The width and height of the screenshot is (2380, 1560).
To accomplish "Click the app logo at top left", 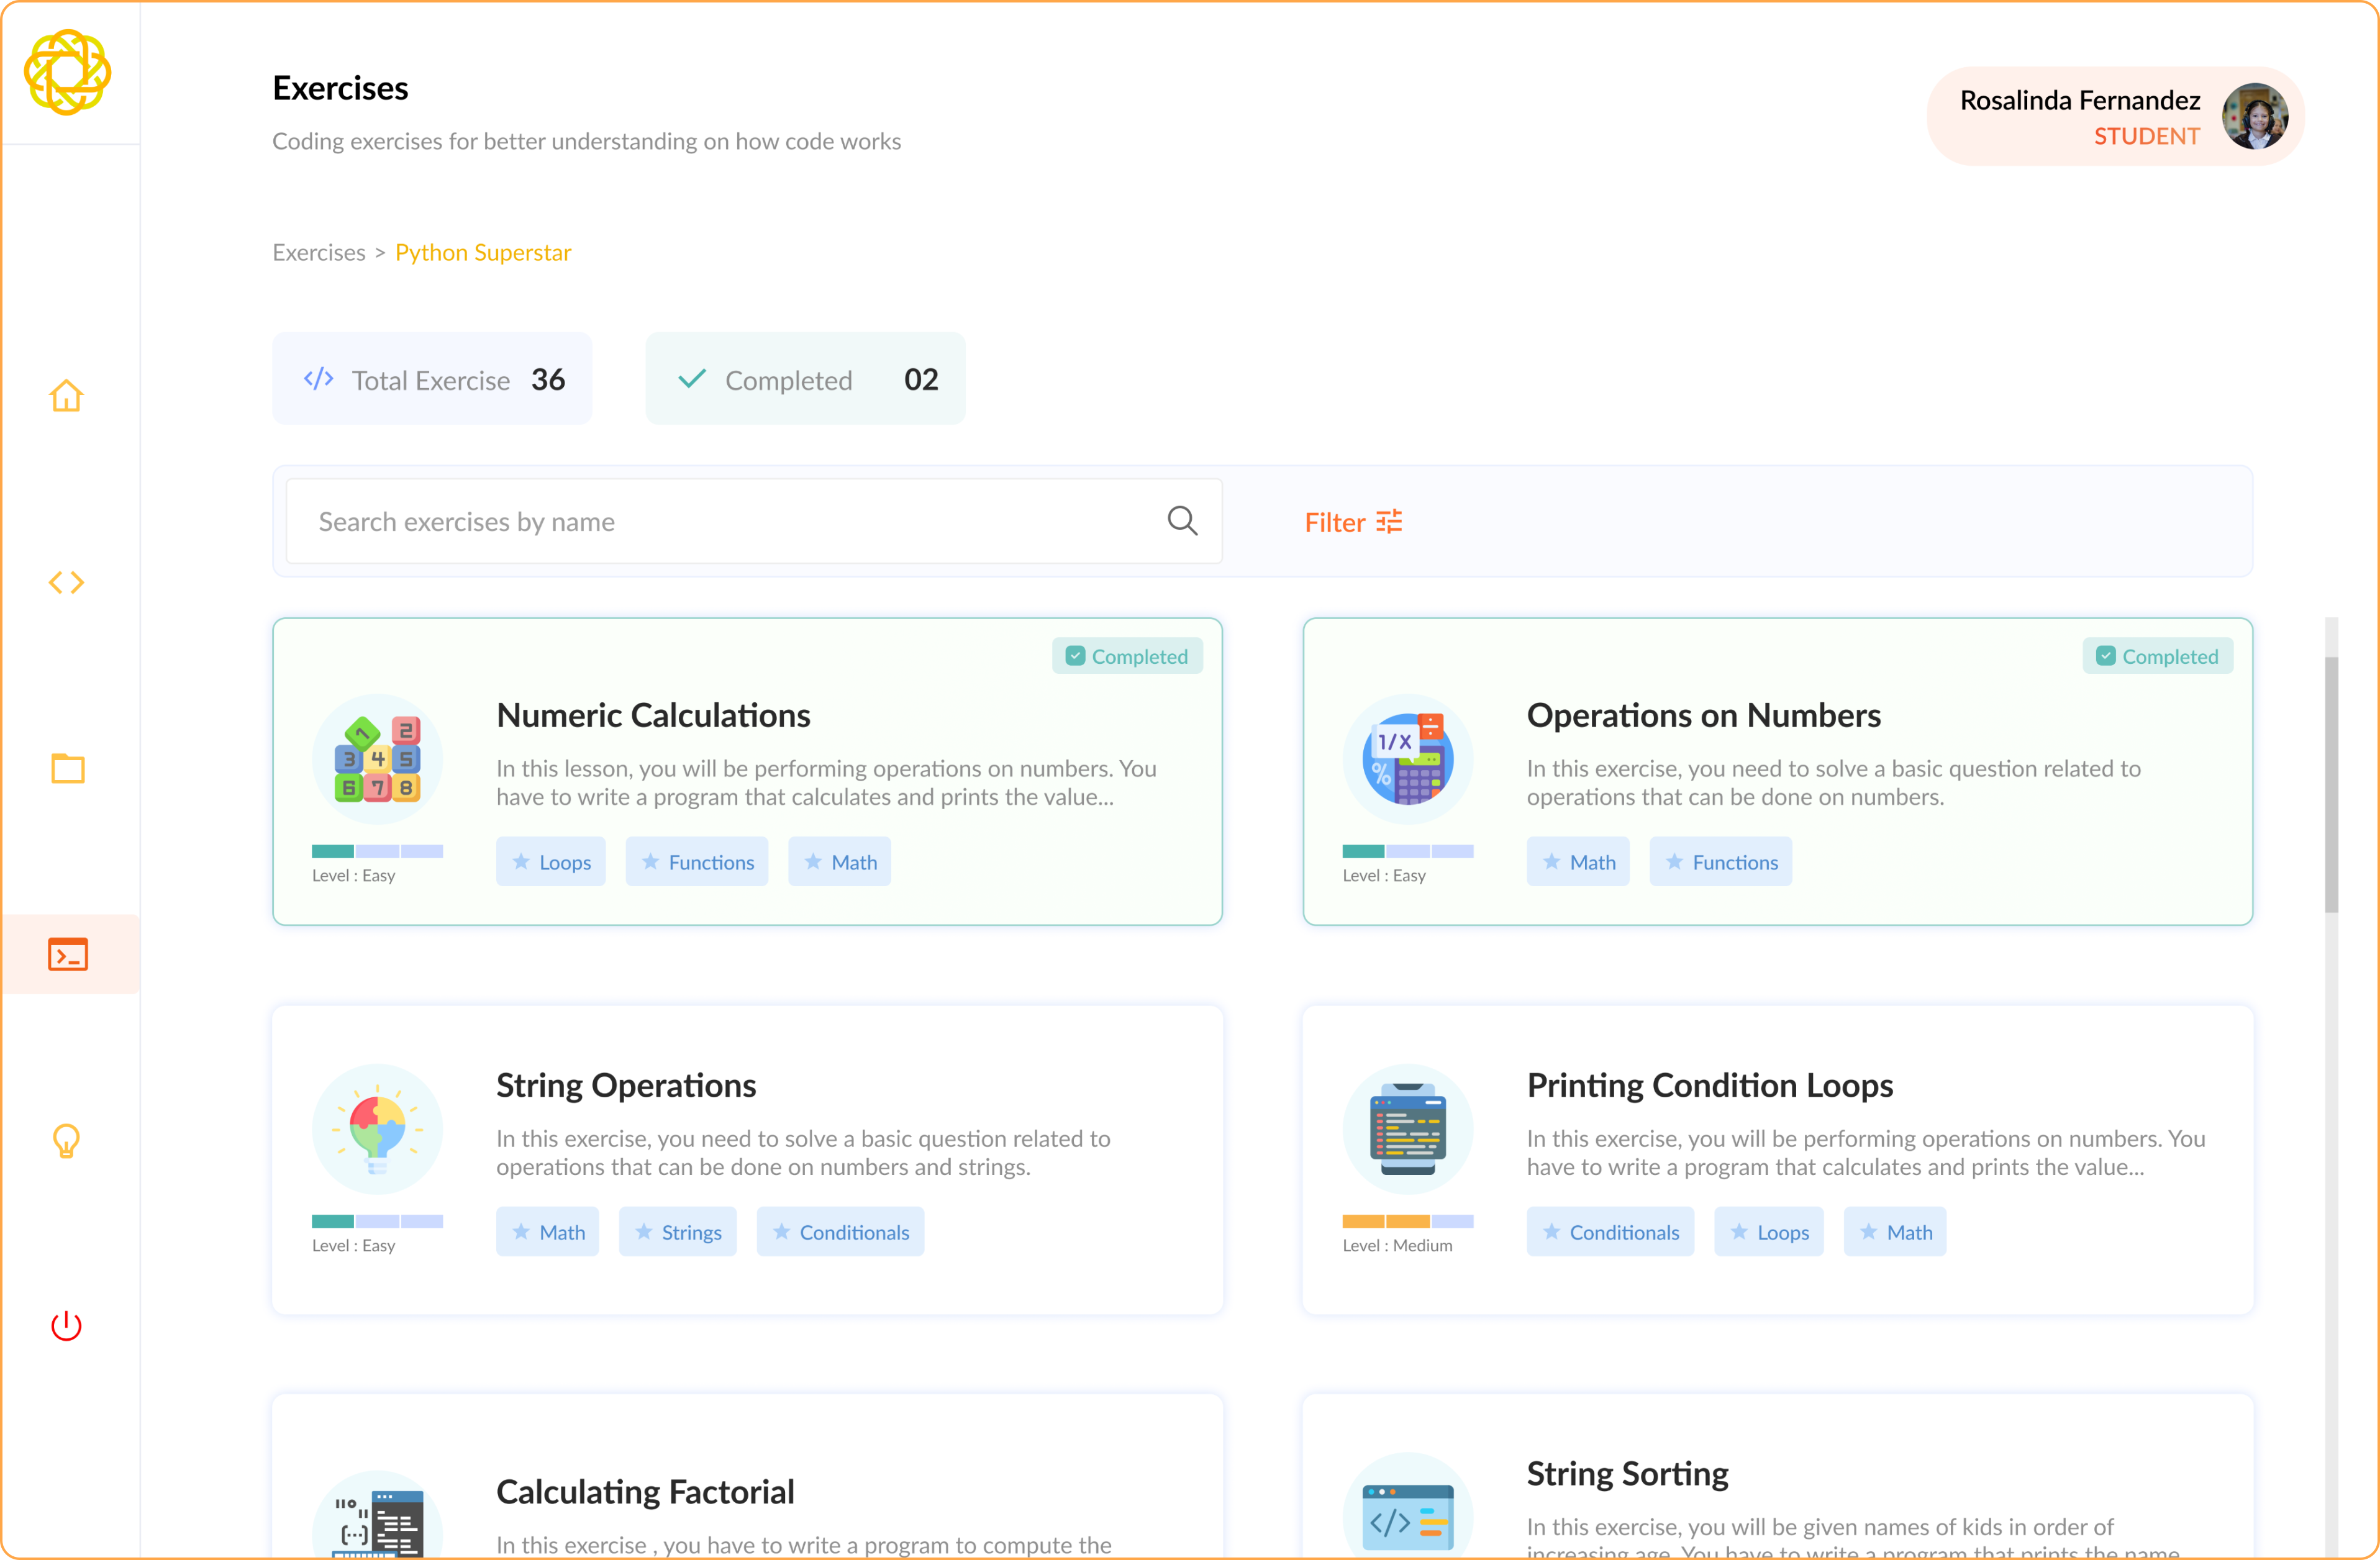I will point(69,72).
